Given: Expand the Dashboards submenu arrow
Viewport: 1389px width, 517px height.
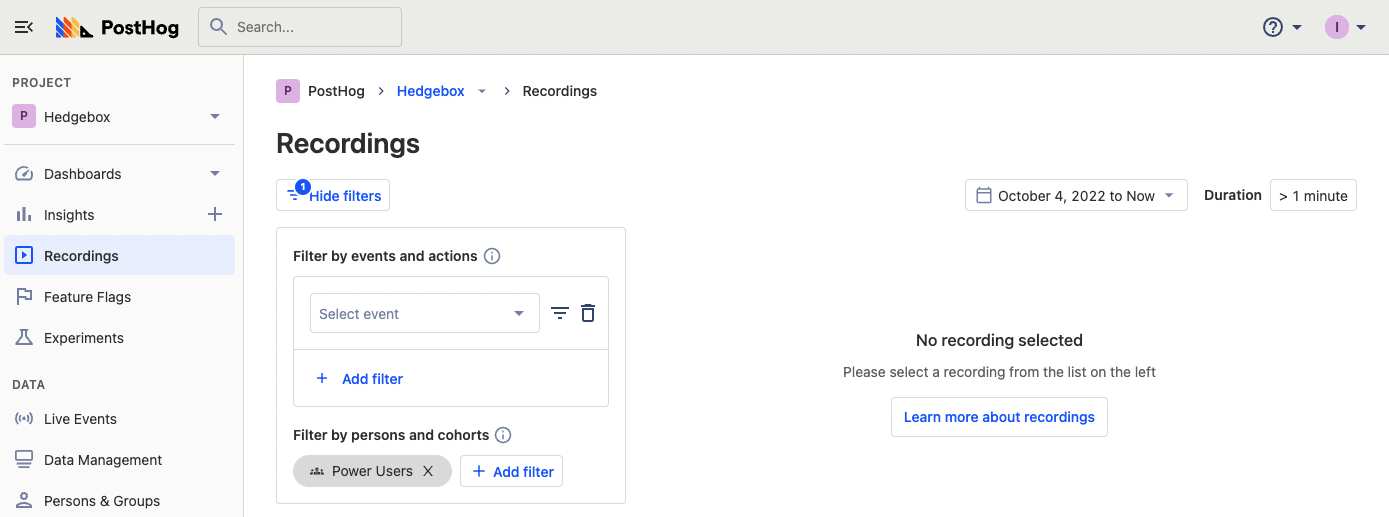Looking at the screenshot, I should tap(214, 174).
